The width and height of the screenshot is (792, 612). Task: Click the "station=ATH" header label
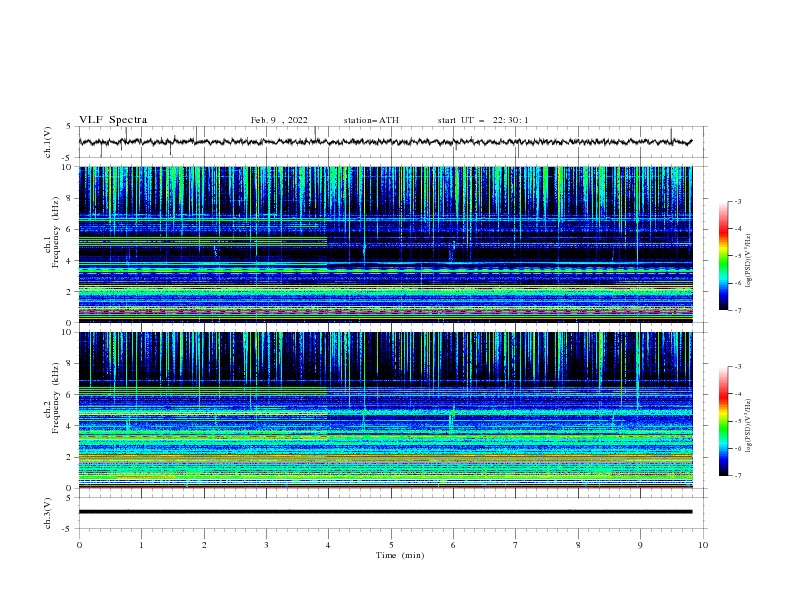tap(371, 120)
